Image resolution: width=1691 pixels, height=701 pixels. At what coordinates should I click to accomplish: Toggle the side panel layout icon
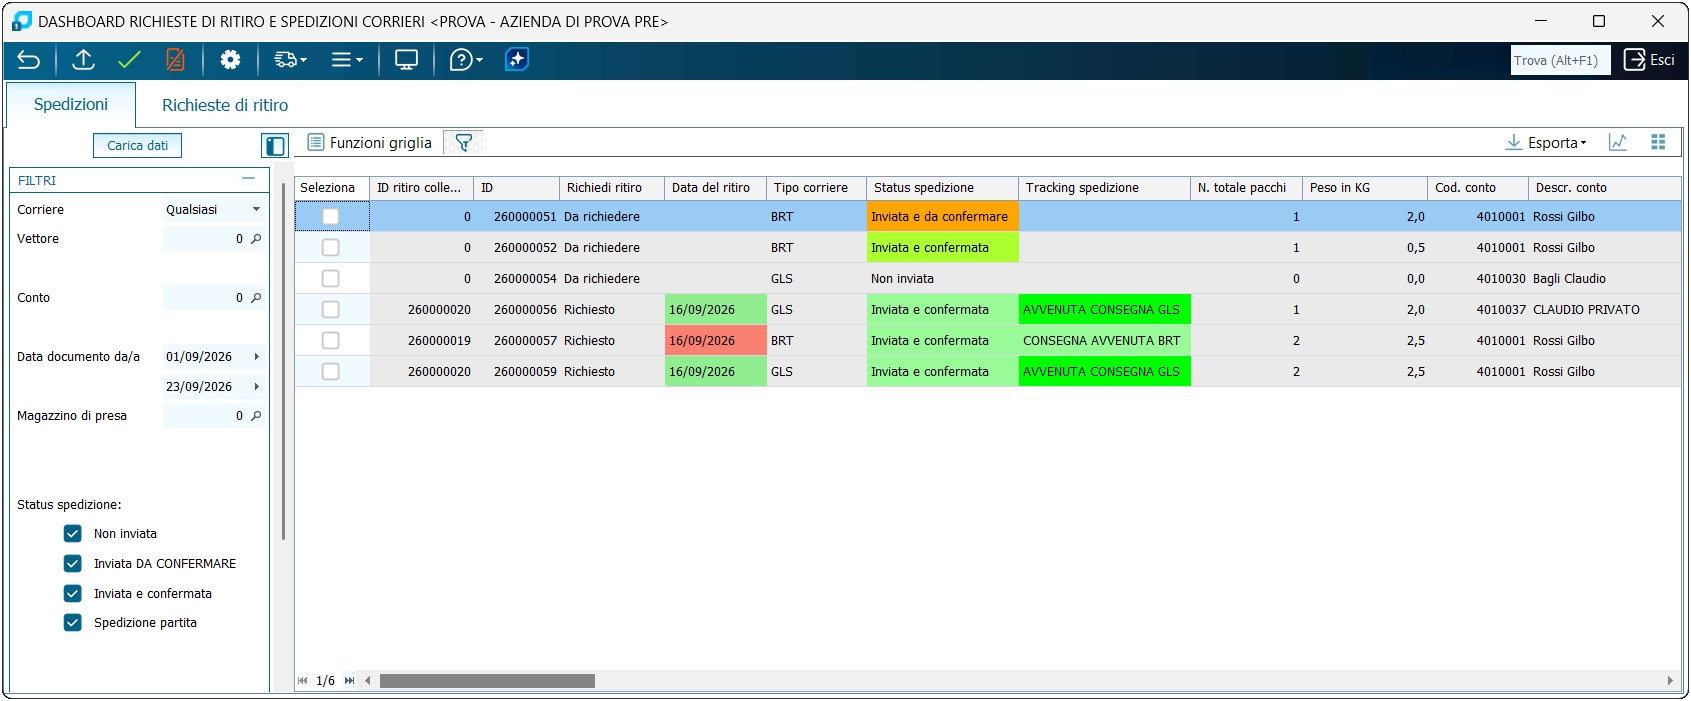point(275,146)
